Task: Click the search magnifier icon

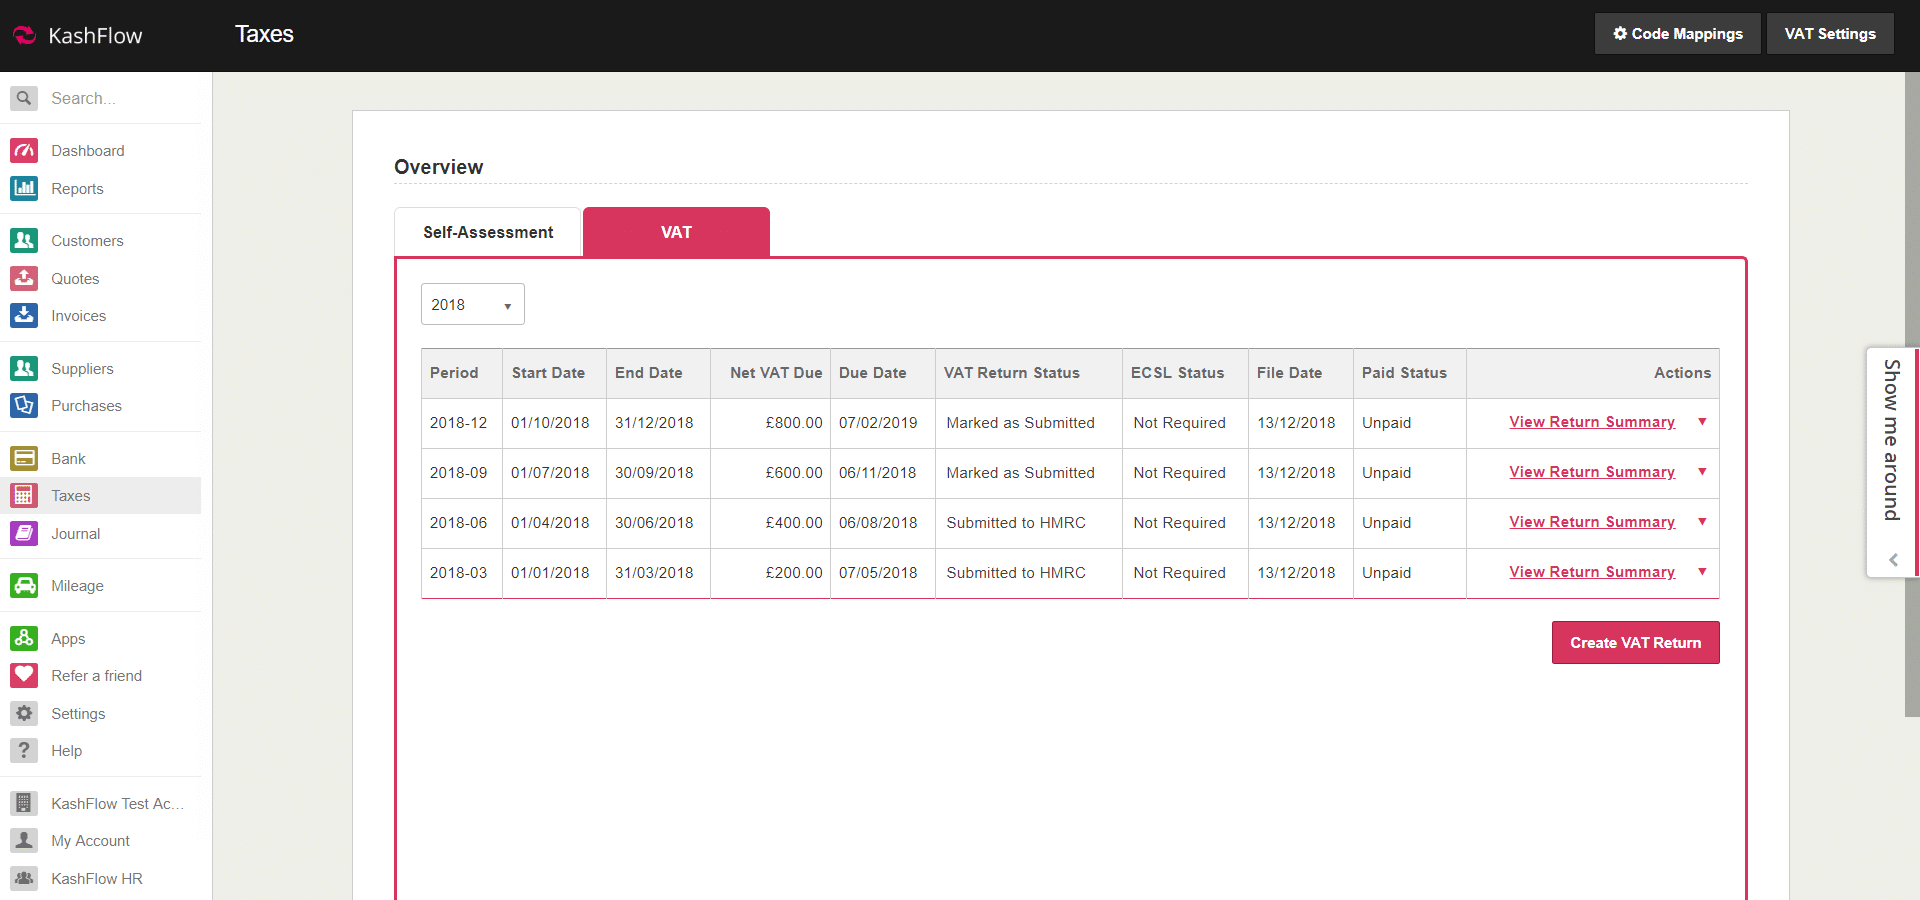Action: (24, 98)
